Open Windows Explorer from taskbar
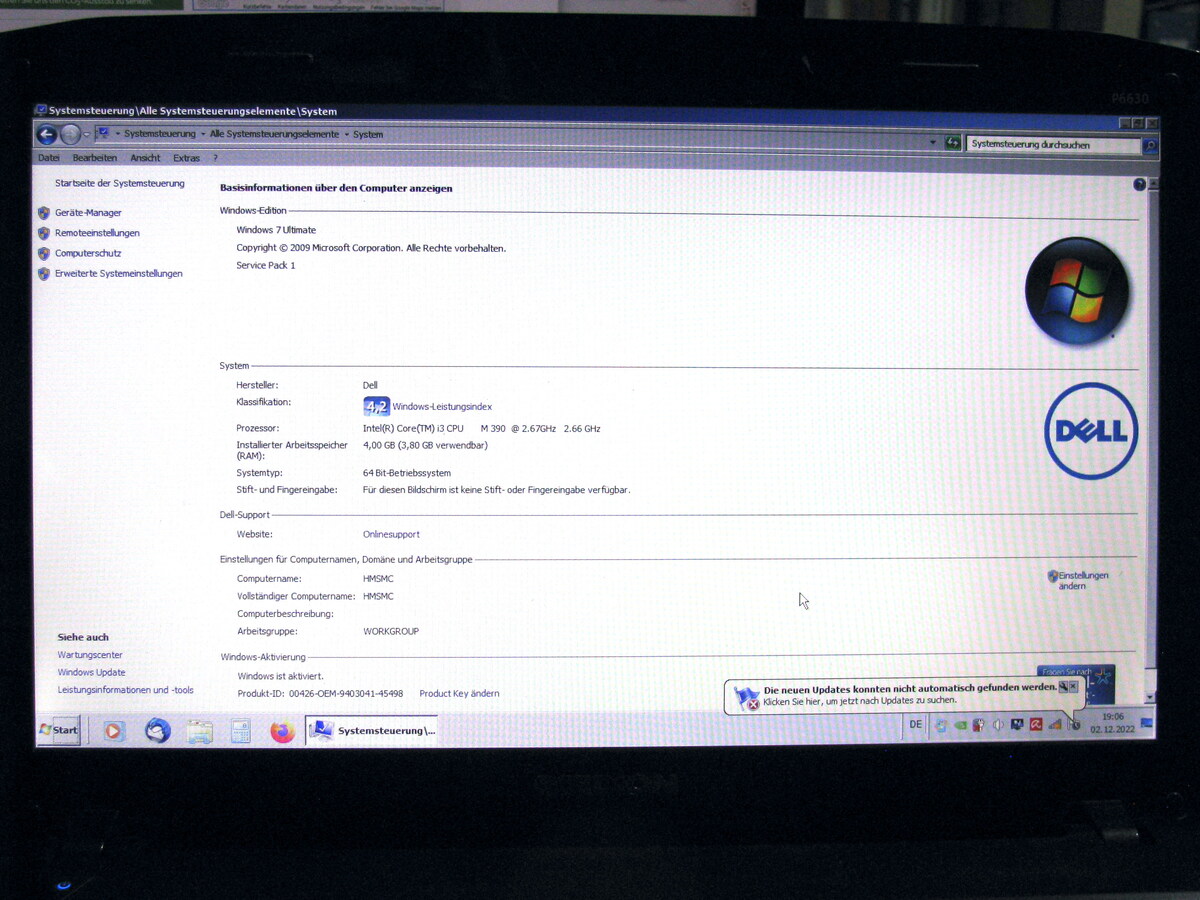The width and height of the screenshot is (1200, 900). (x=200, y=731)
